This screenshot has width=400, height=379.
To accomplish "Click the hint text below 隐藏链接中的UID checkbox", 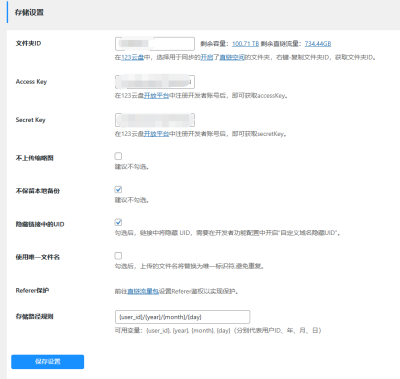I will coord(228,233).
